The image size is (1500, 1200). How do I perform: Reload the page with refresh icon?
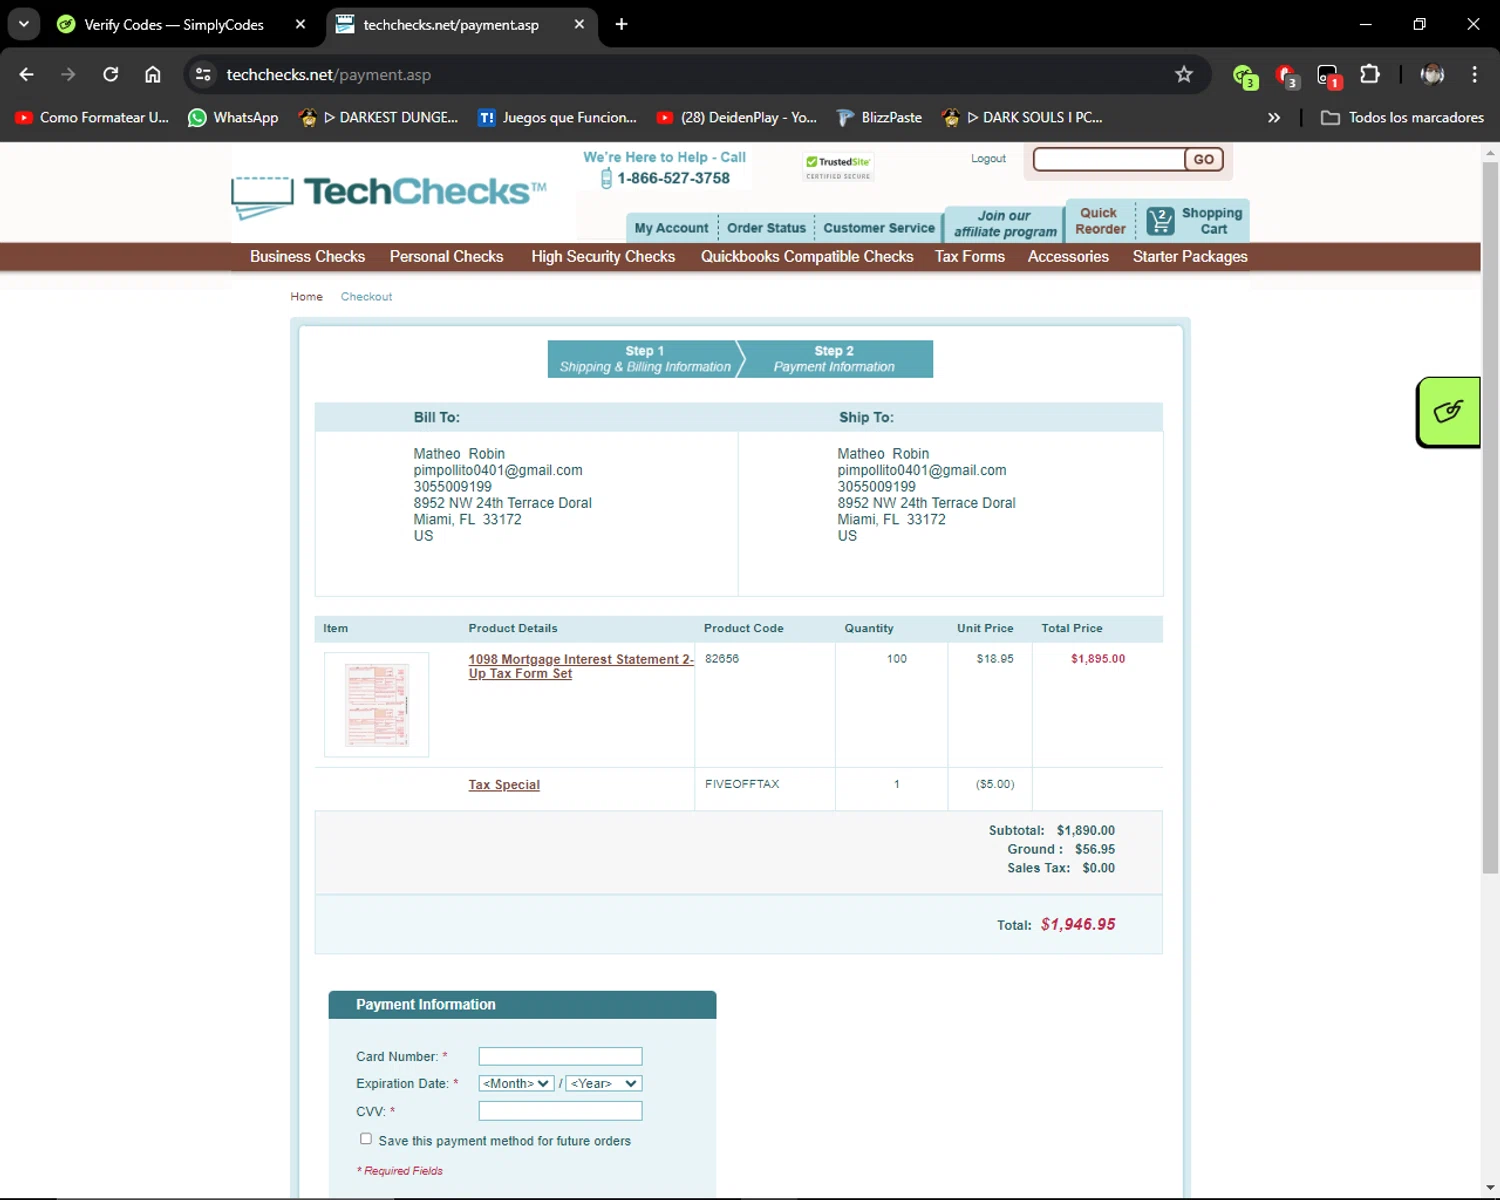click(x=111, y=74)
